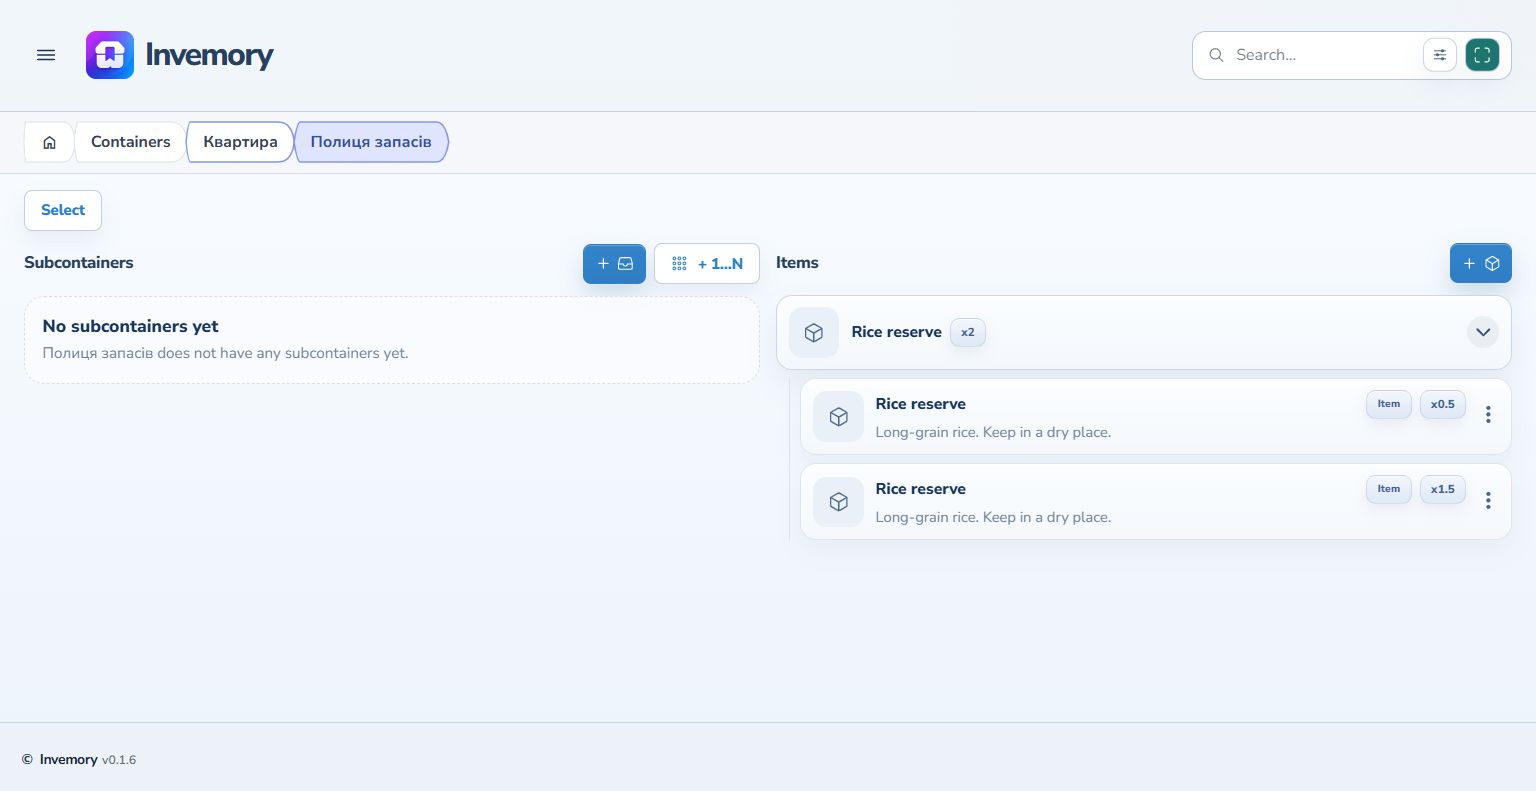Open the hamburger navigation menu
Image resolution: width=1536 pixels, height=791 pixels.
click(46, 55)
